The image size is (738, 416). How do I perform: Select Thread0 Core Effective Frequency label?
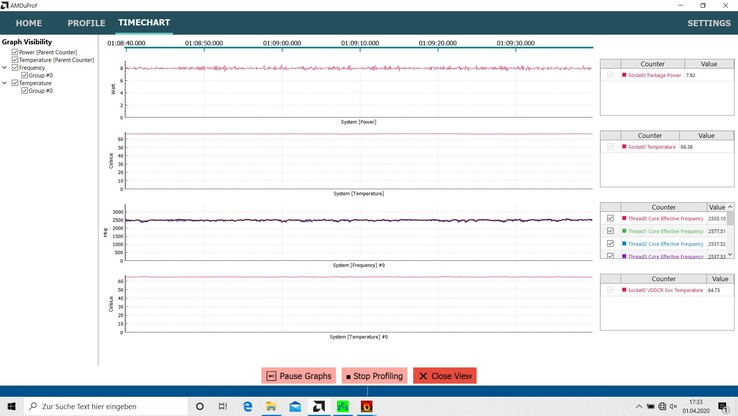point(666,218)
